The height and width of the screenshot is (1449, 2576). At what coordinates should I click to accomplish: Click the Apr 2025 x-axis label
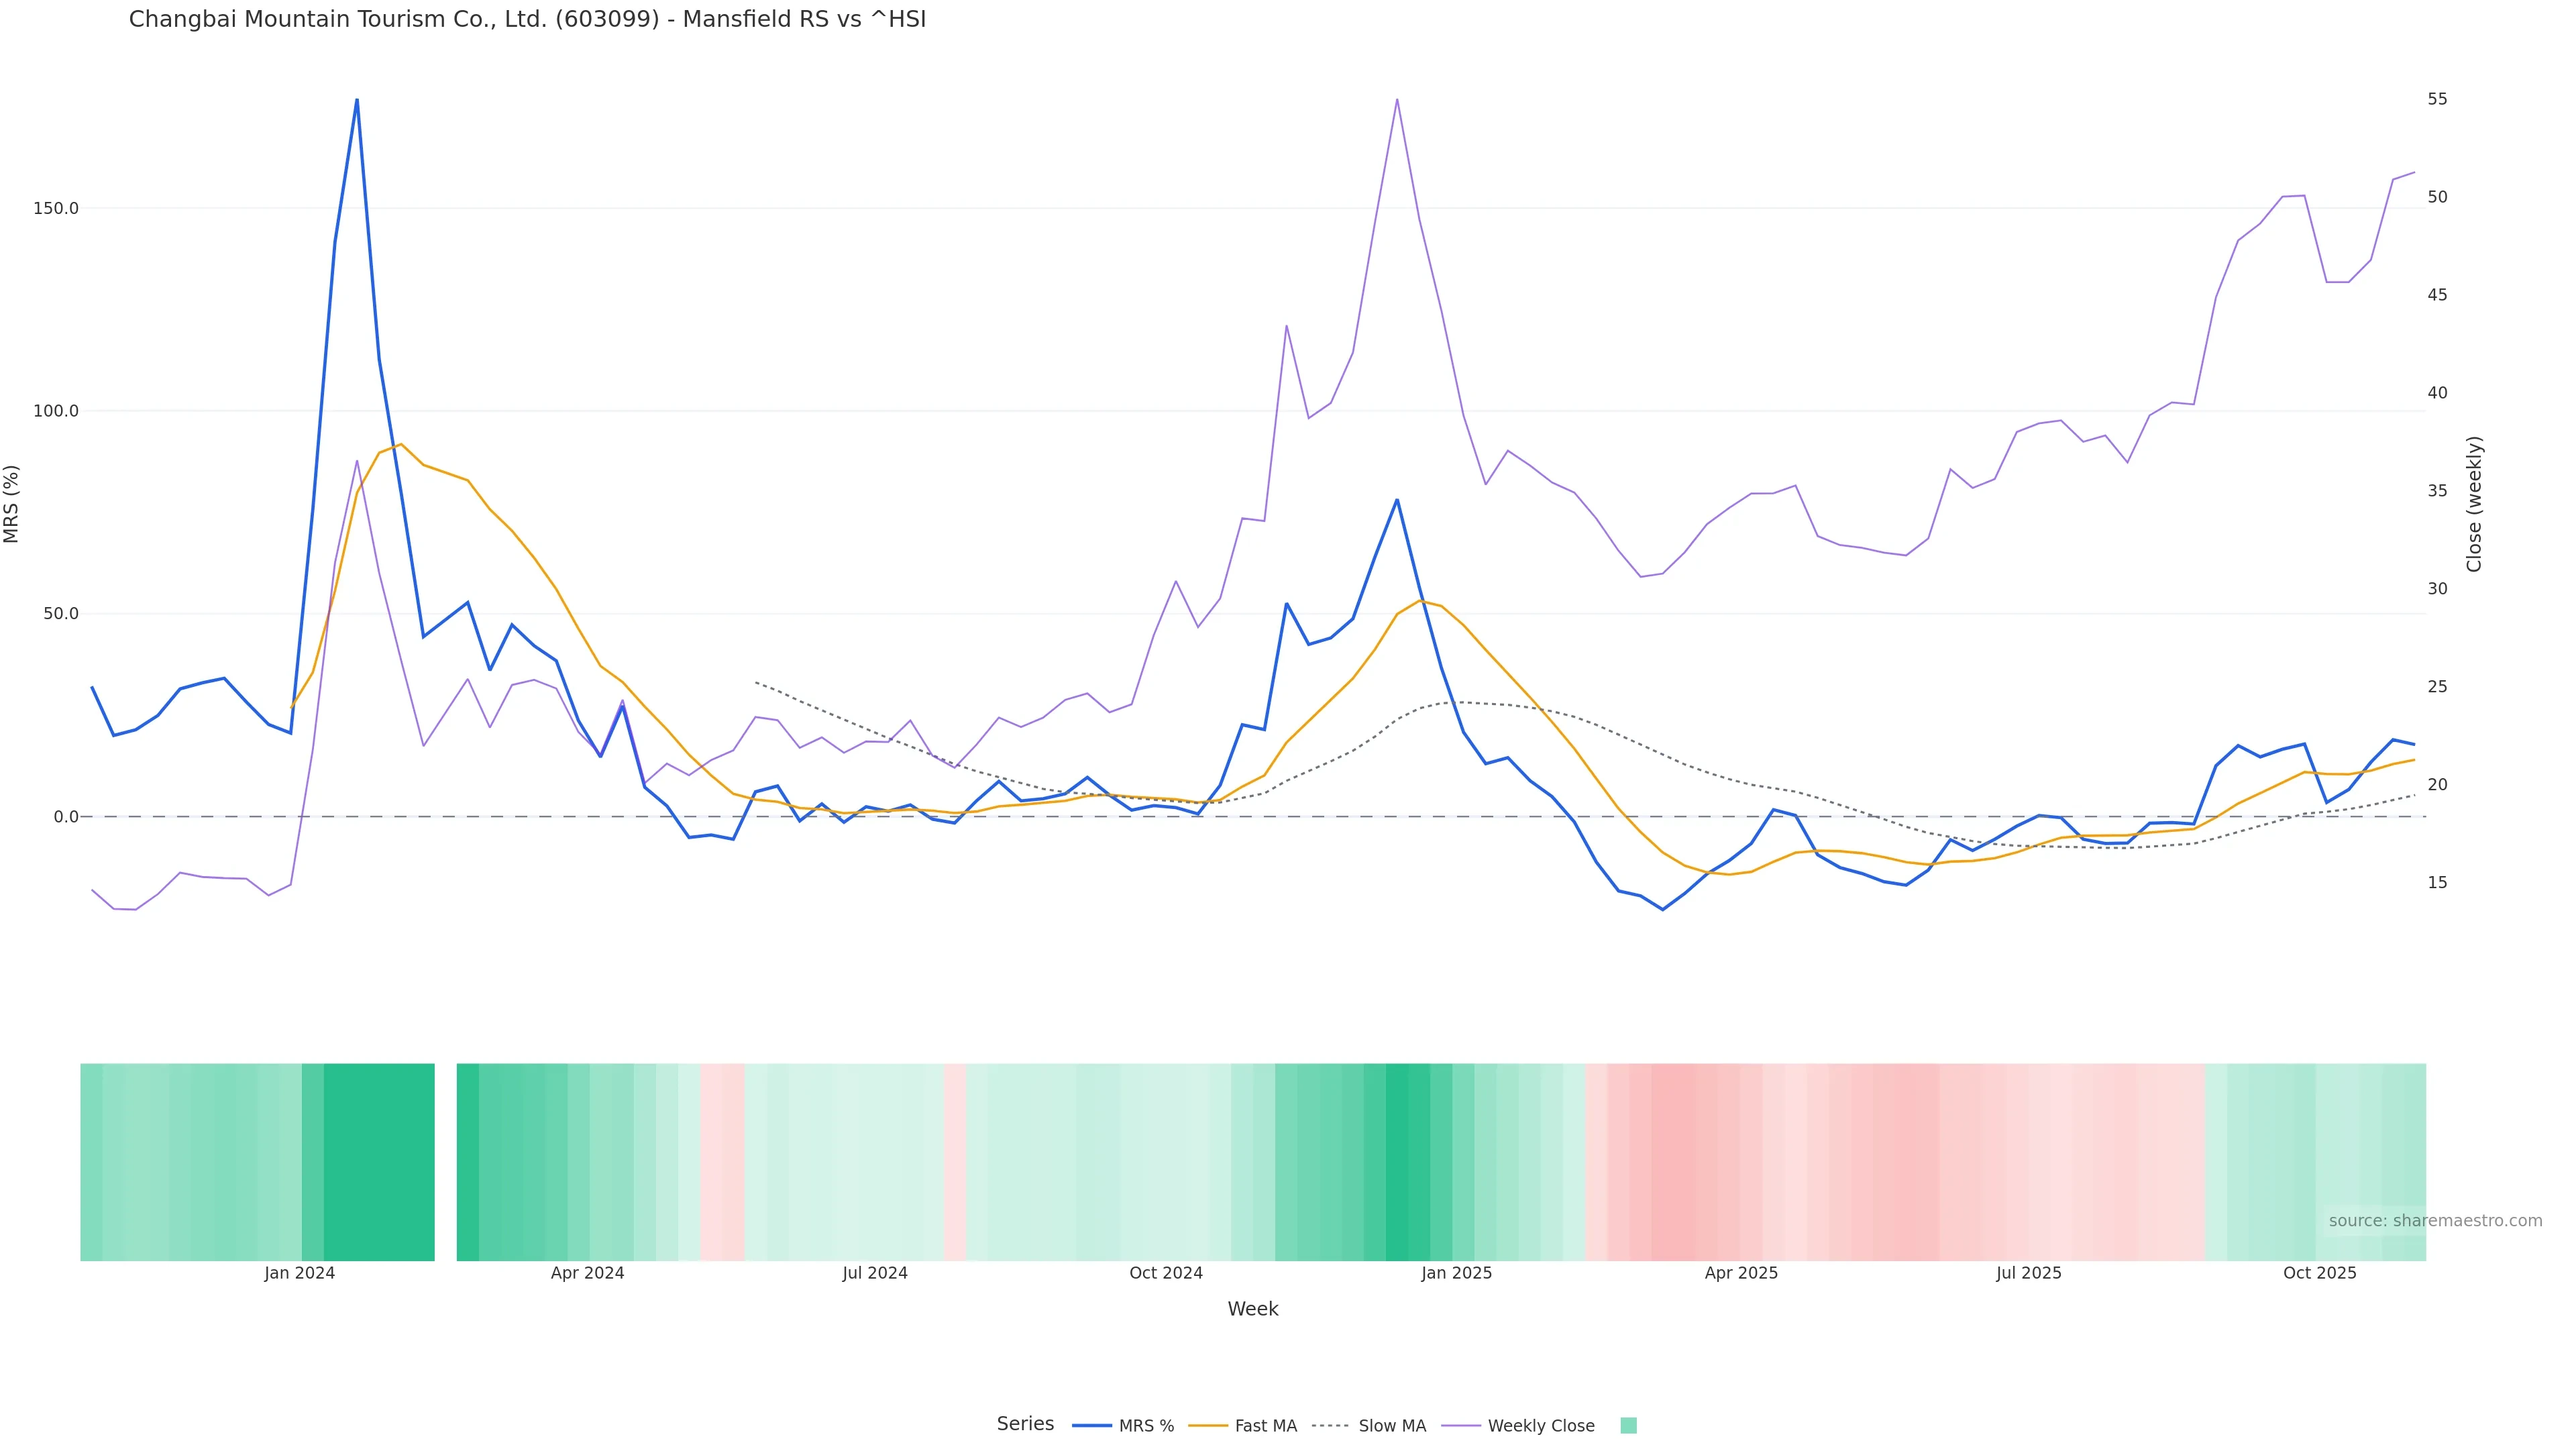click(x=1741, y=1273)
